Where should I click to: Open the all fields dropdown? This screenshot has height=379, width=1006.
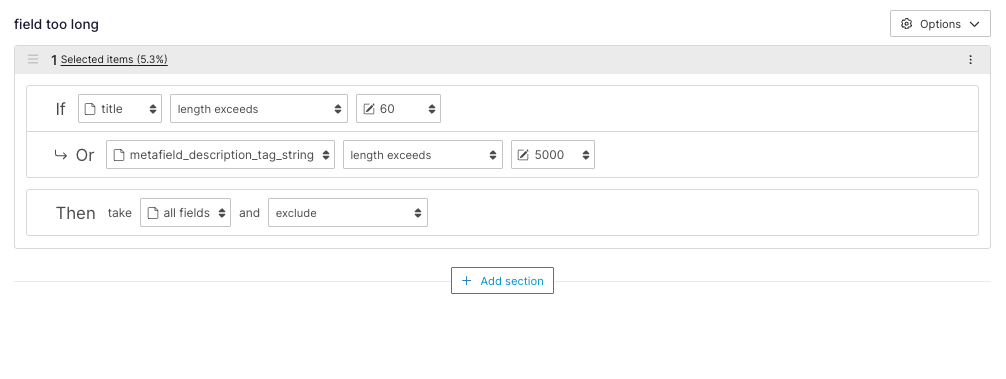[x=185, y=213]
